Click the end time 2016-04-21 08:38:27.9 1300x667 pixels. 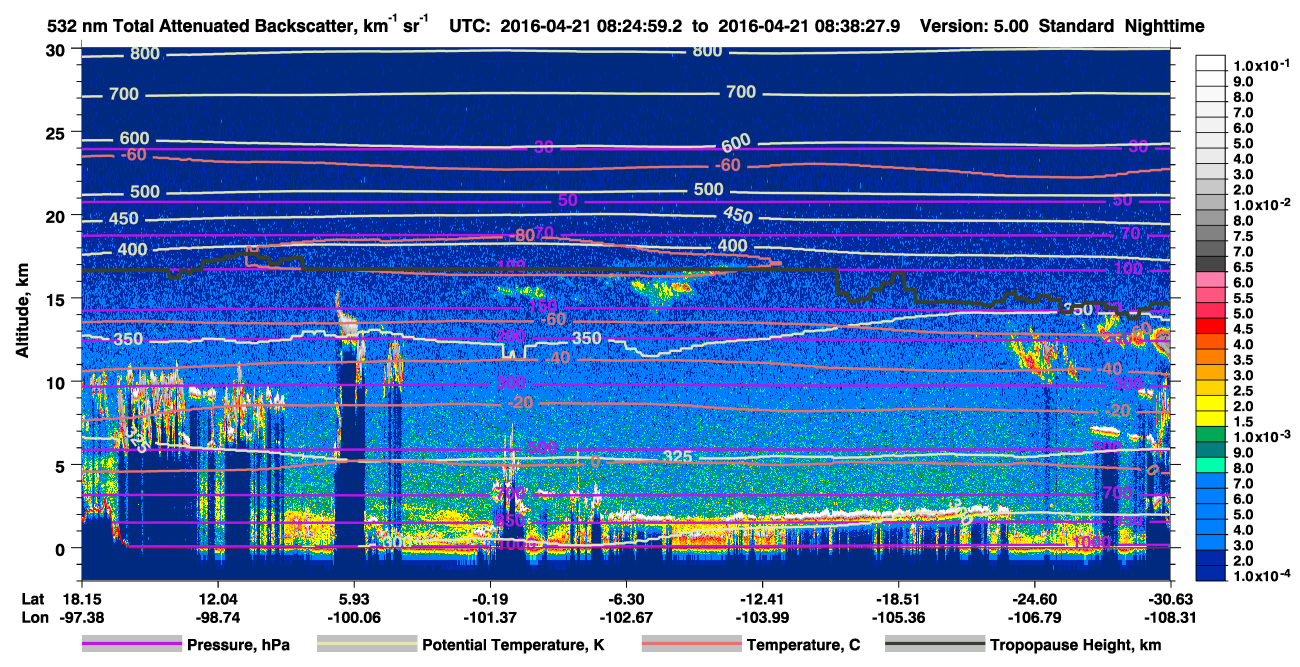810,26
